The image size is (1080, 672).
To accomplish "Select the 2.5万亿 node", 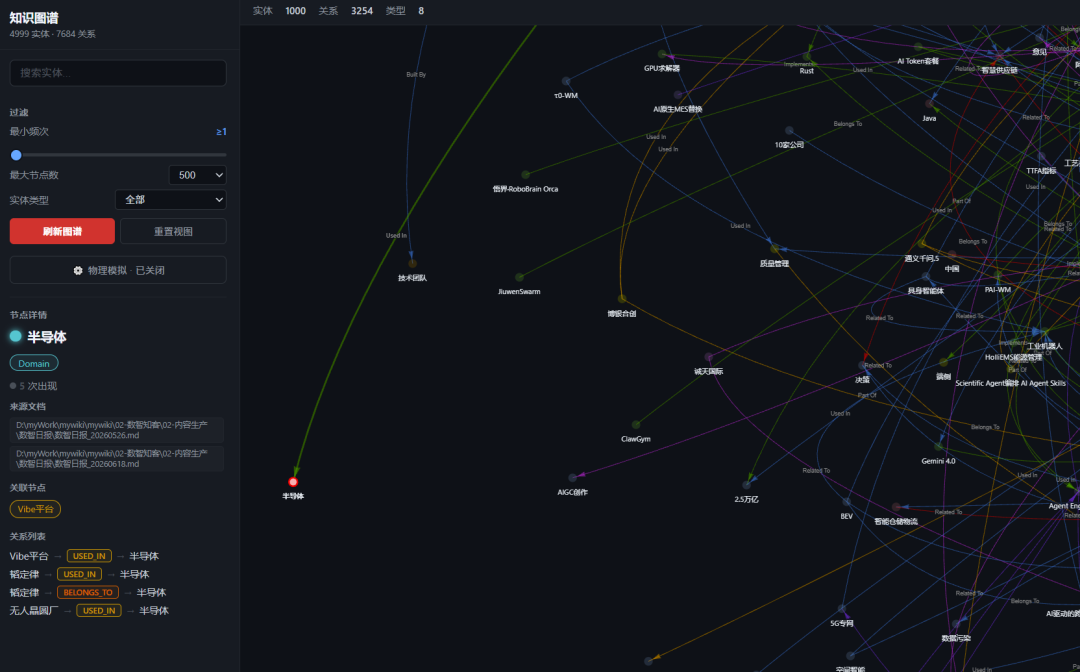I will pos(746,485).
